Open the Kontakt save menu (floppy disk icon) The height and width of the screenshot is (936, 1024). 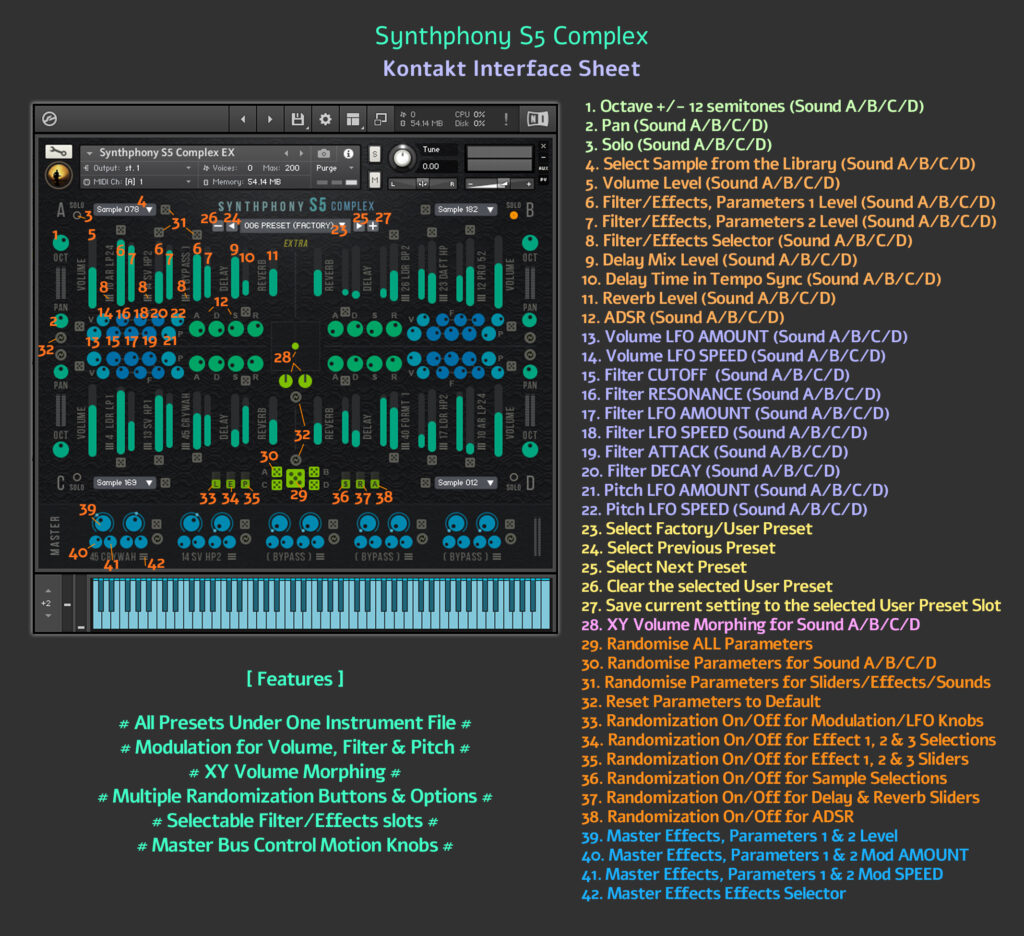(x=298, y=119)
